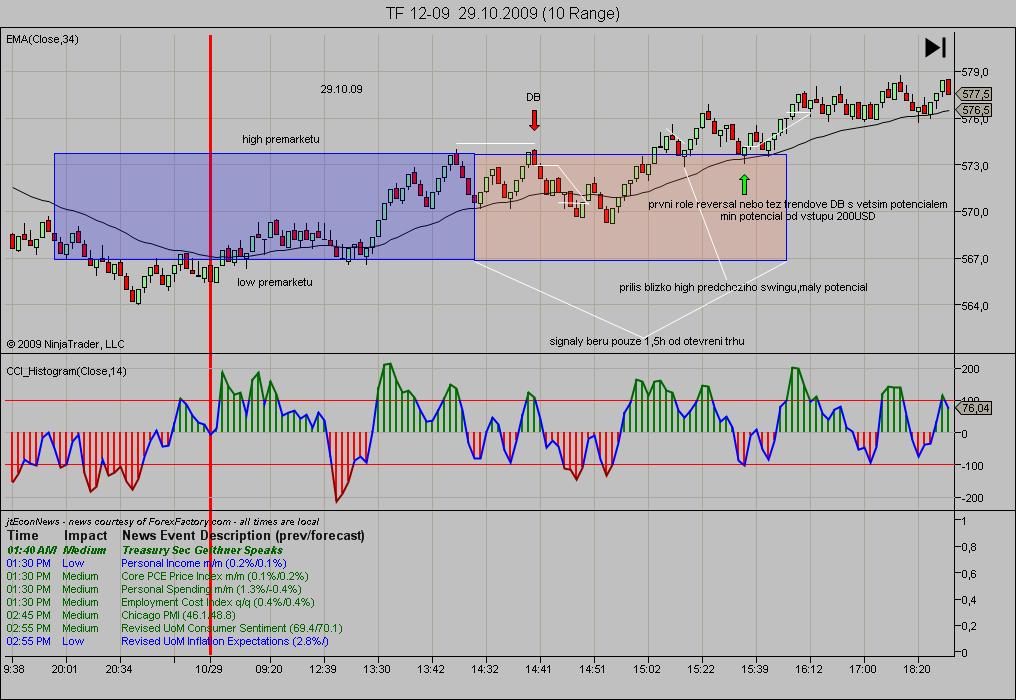The height and width of the screenshot is (700, 1016).
Task: Select the 'low premarketu' chart annotation
Action: click(x=275, y=282)
